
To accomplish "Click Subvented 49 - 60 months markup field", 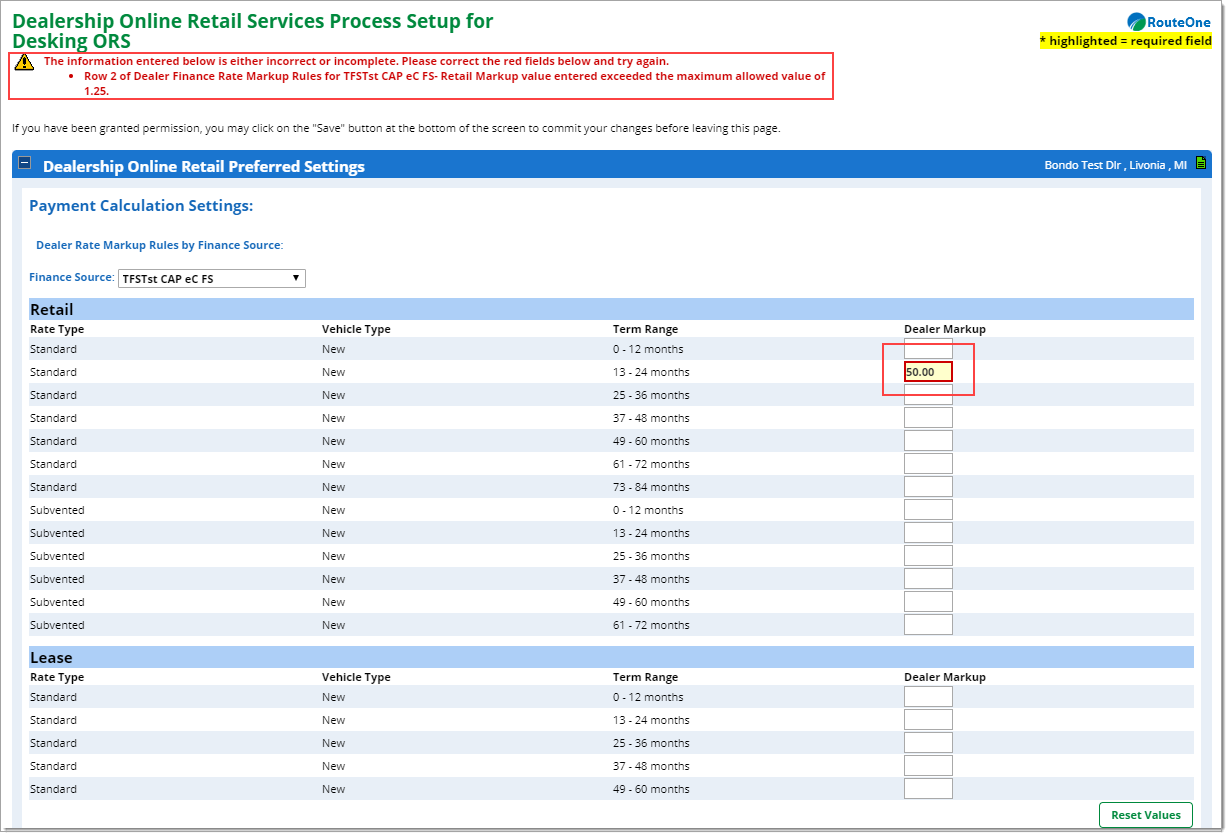I will [928, 602].
